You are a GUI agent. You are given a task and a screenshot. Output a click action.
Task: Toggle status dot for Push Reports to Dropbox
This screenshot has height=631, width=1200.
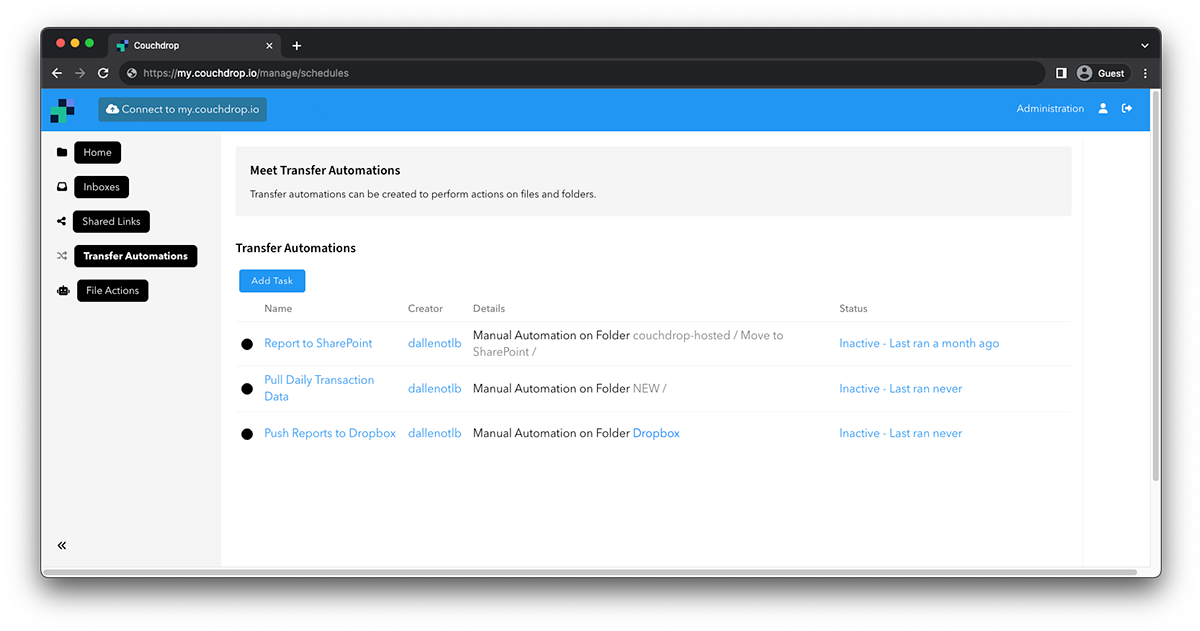[x=247, y=434]
